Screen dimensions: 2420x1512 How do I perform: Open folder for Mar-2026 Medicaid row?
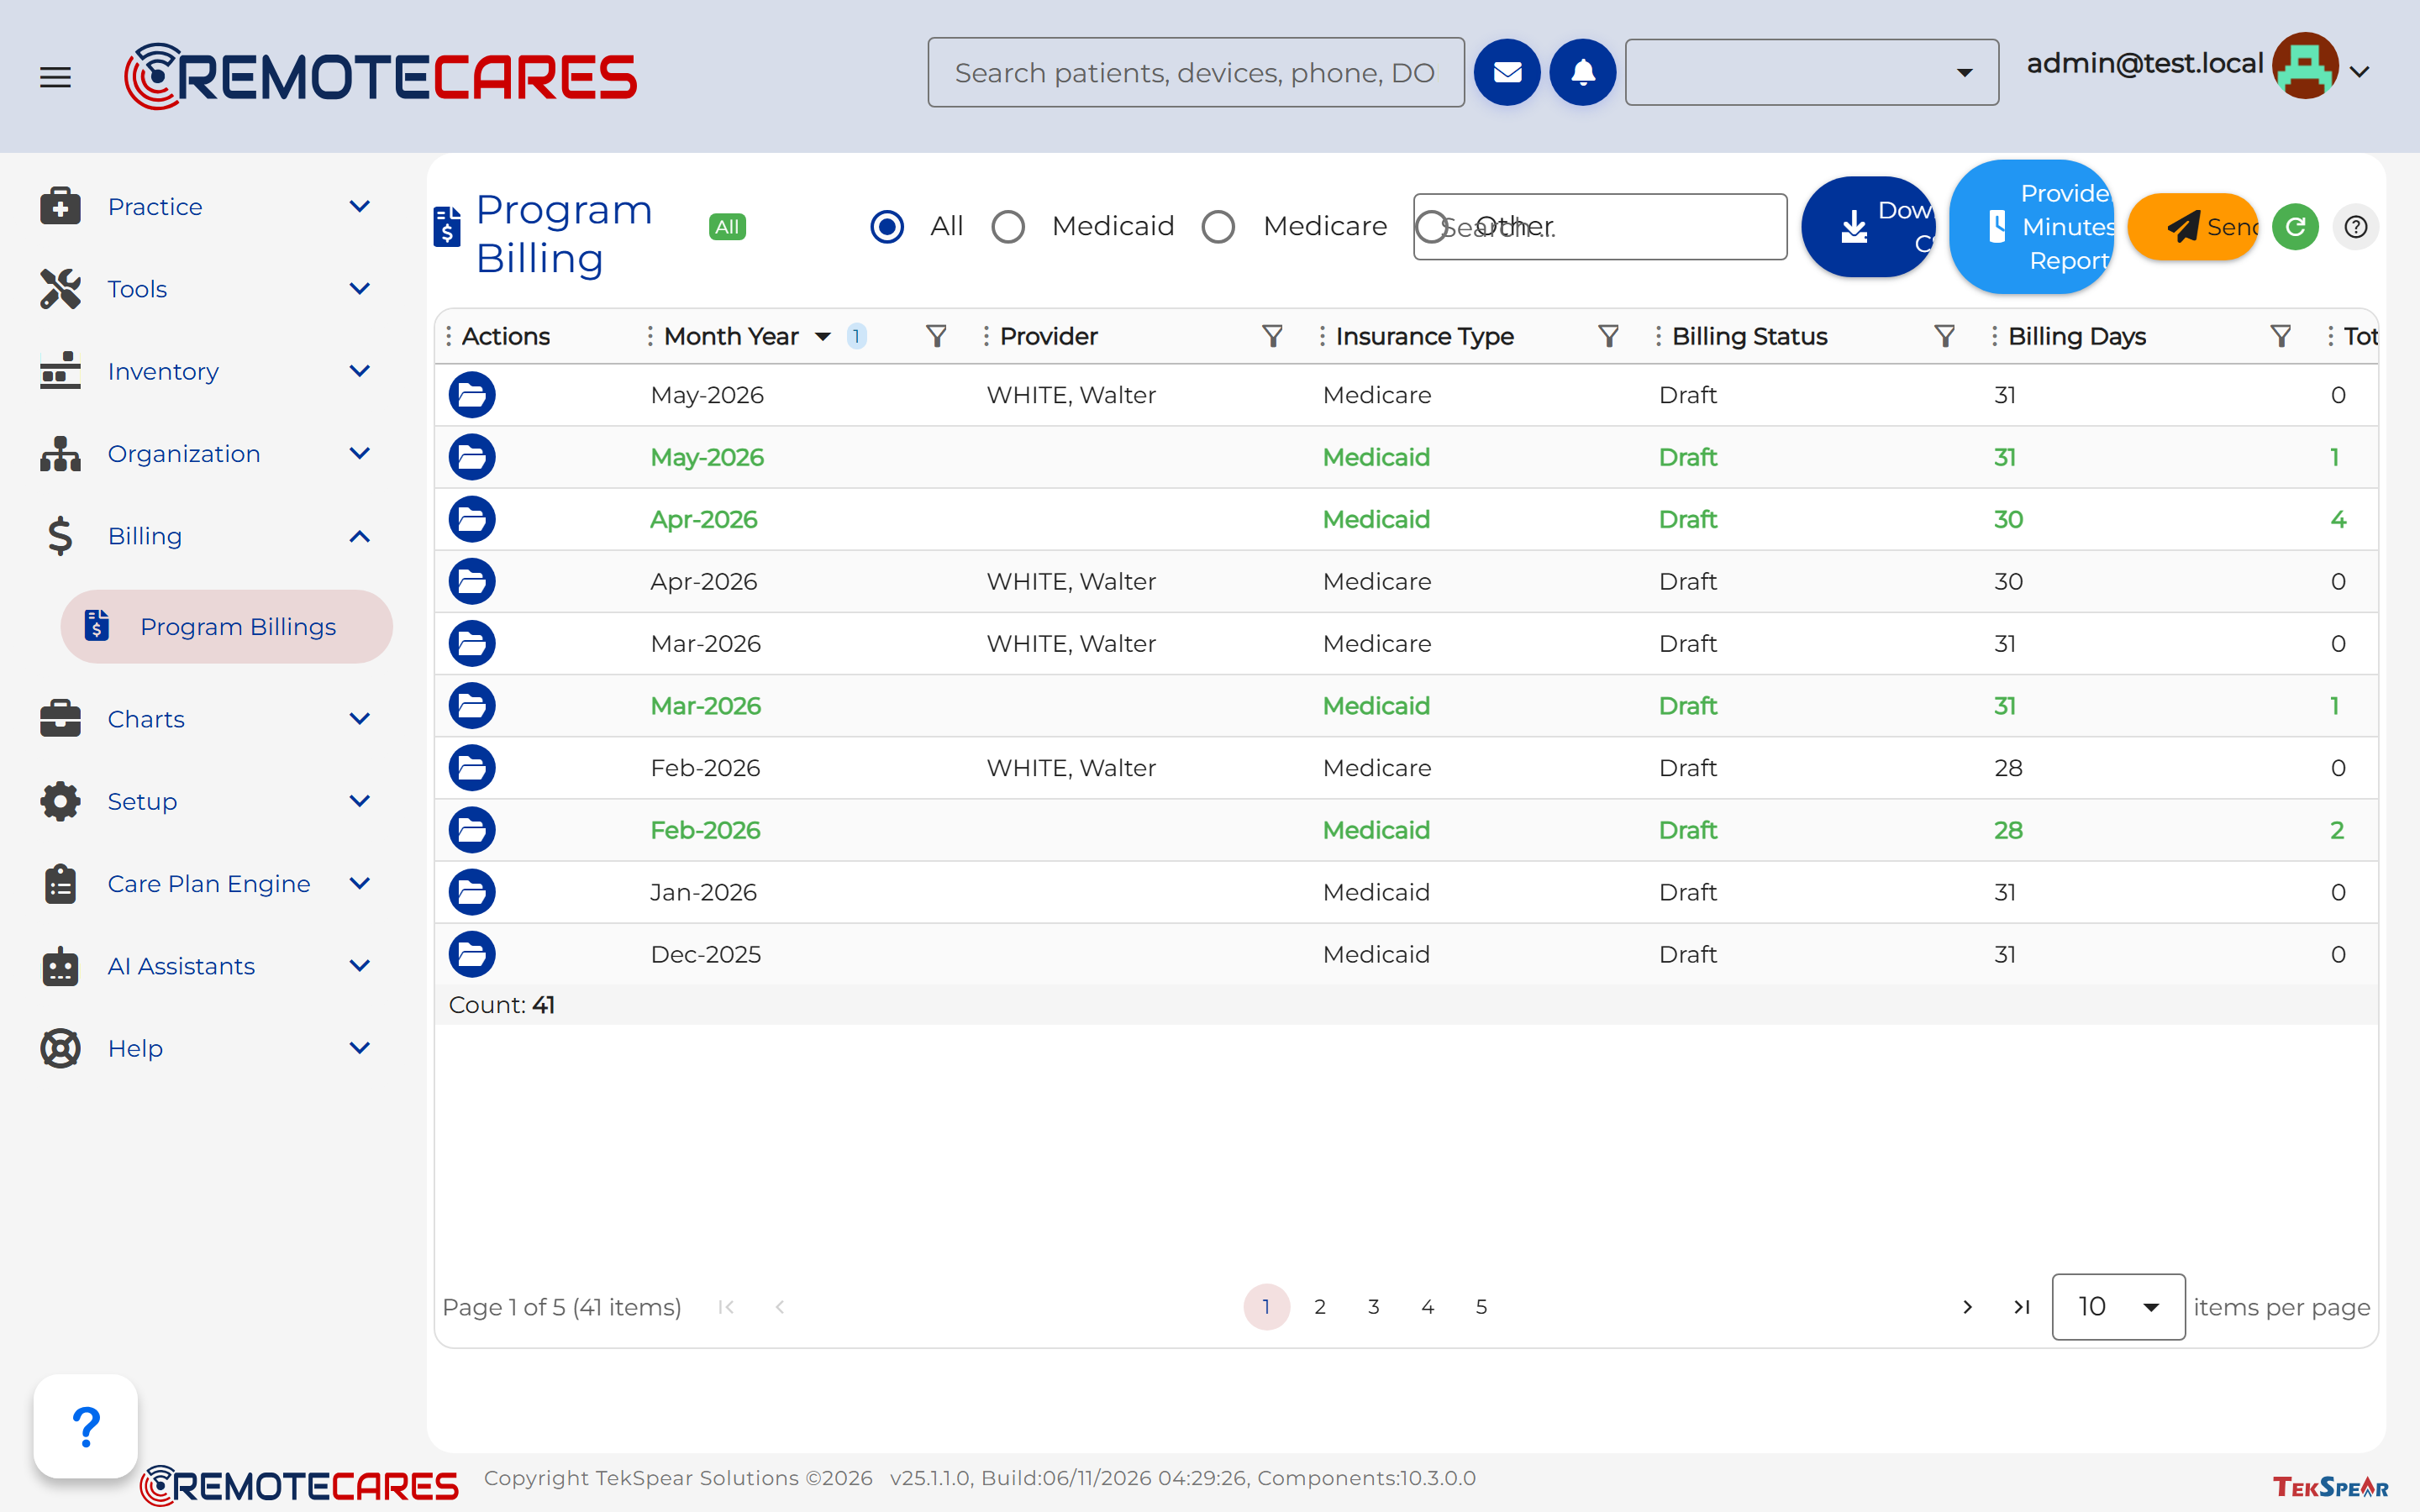(x=472, y=706)
